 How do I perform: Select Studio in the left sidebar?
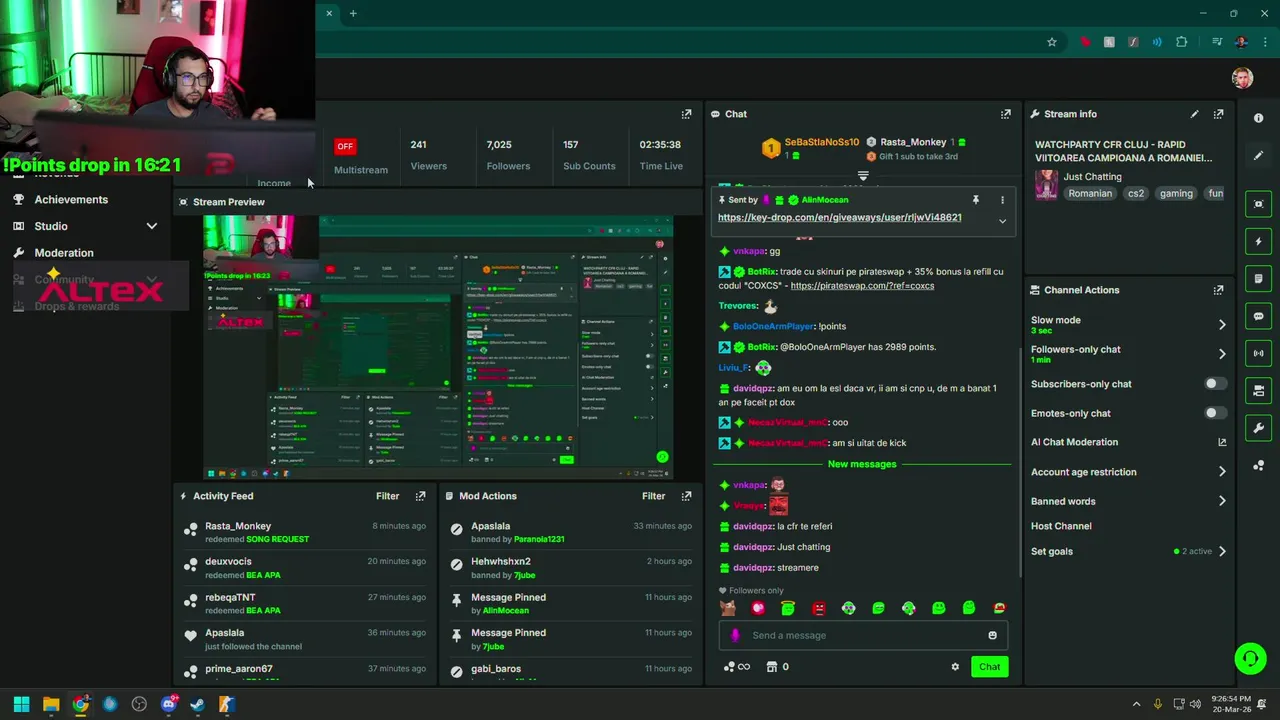[51, 226]
